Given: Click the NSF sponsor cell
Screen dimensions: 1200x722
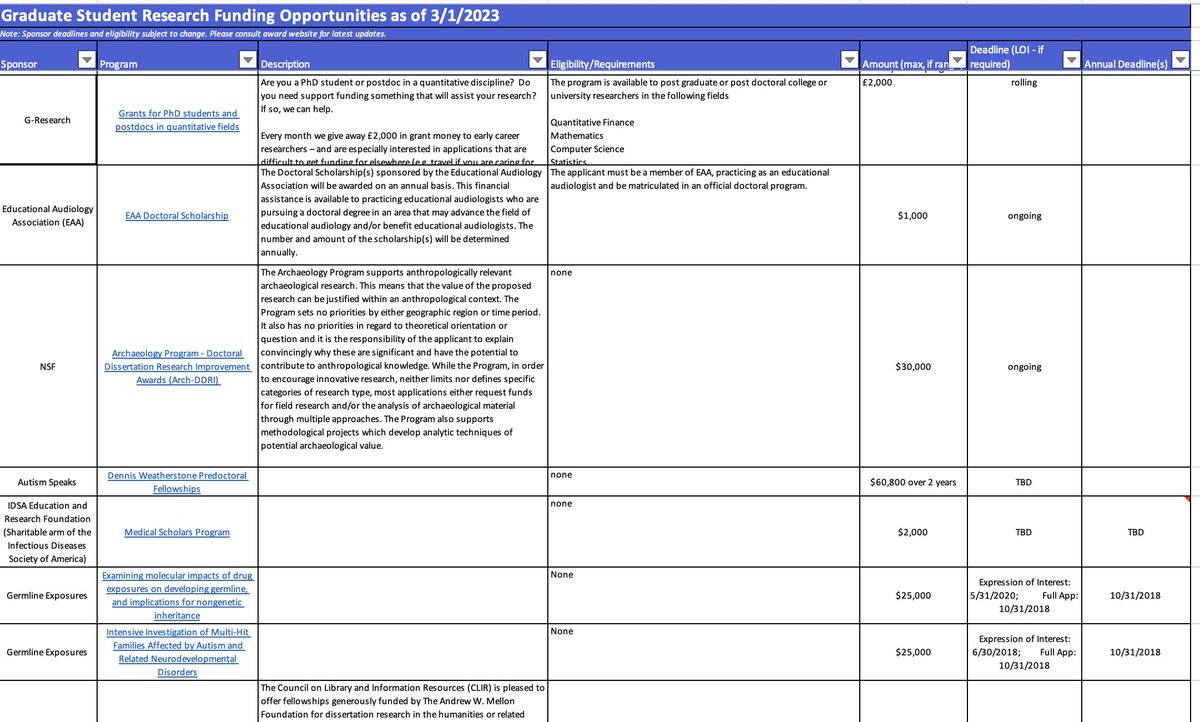Looking at the screenshot, I should pyautogui.click(x=47, y=366).
